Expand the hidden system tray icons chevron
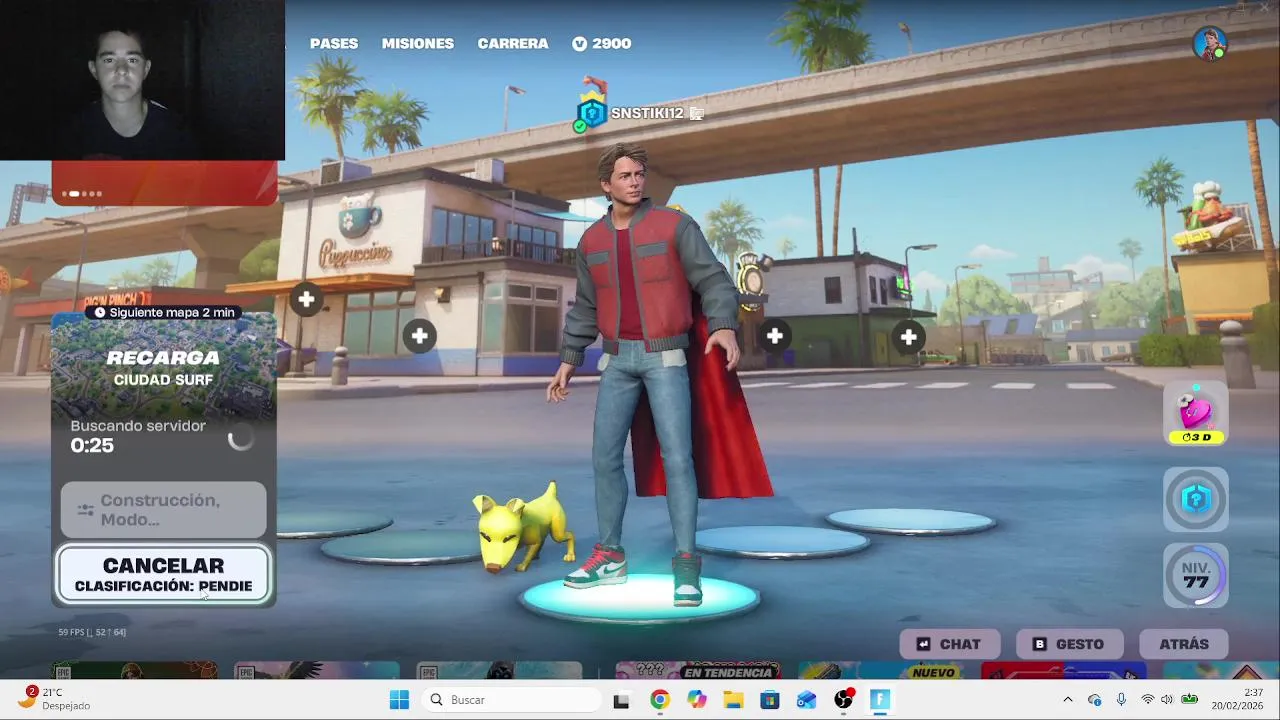This screenshot has width=1280, height=720. (x=1067, y=700)
